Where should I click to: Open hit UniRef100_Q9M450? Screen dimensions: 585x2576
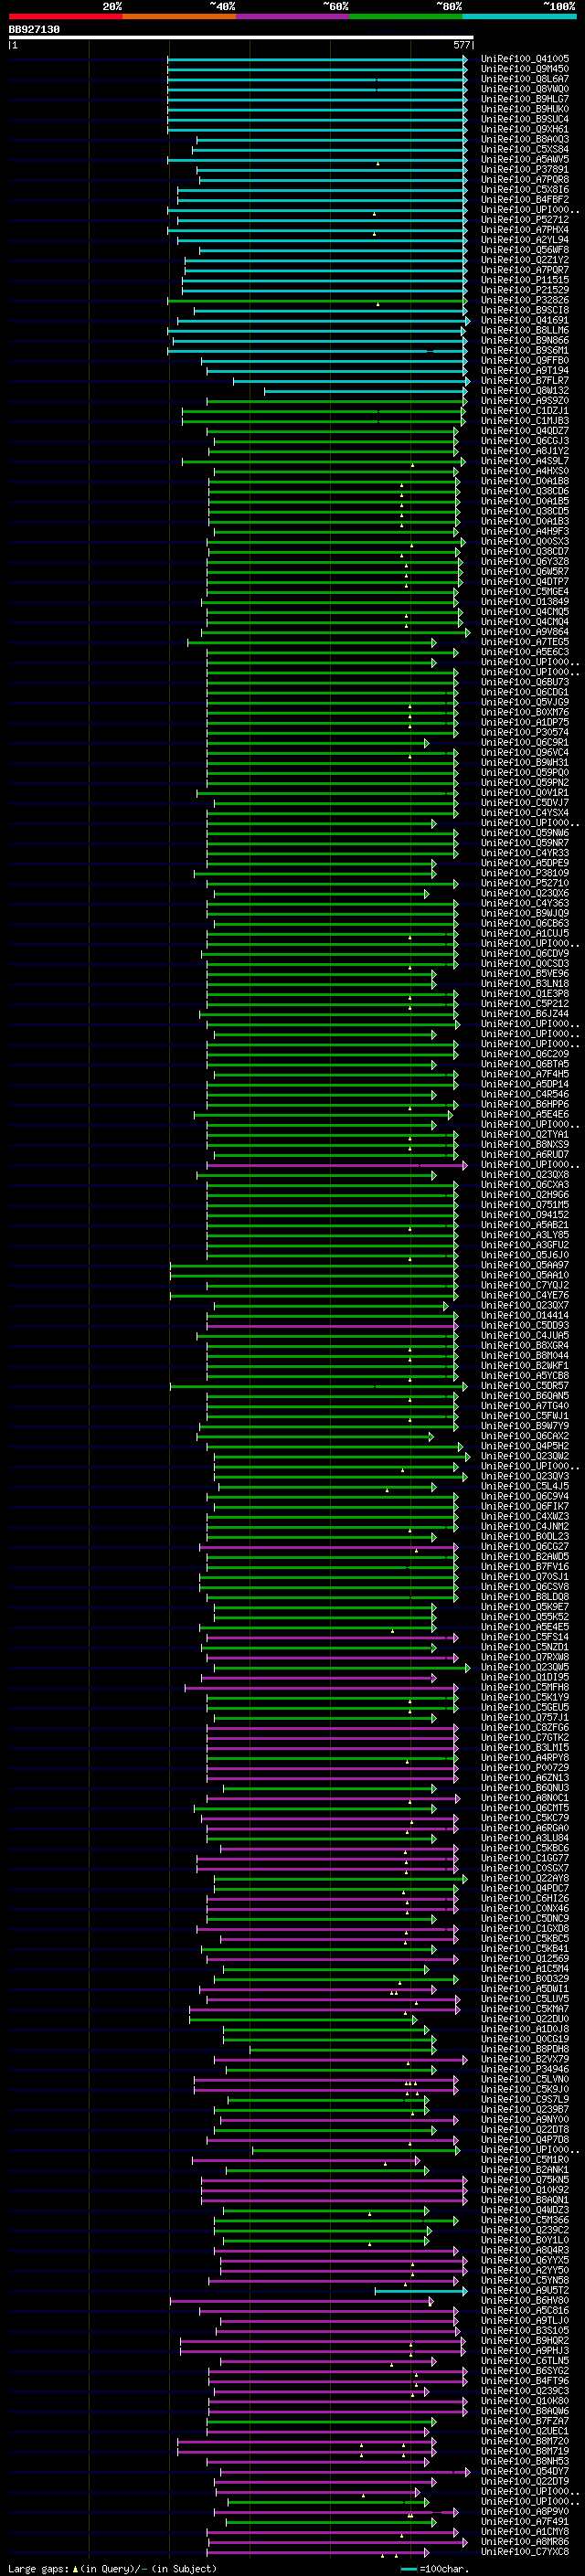(525, 69)
